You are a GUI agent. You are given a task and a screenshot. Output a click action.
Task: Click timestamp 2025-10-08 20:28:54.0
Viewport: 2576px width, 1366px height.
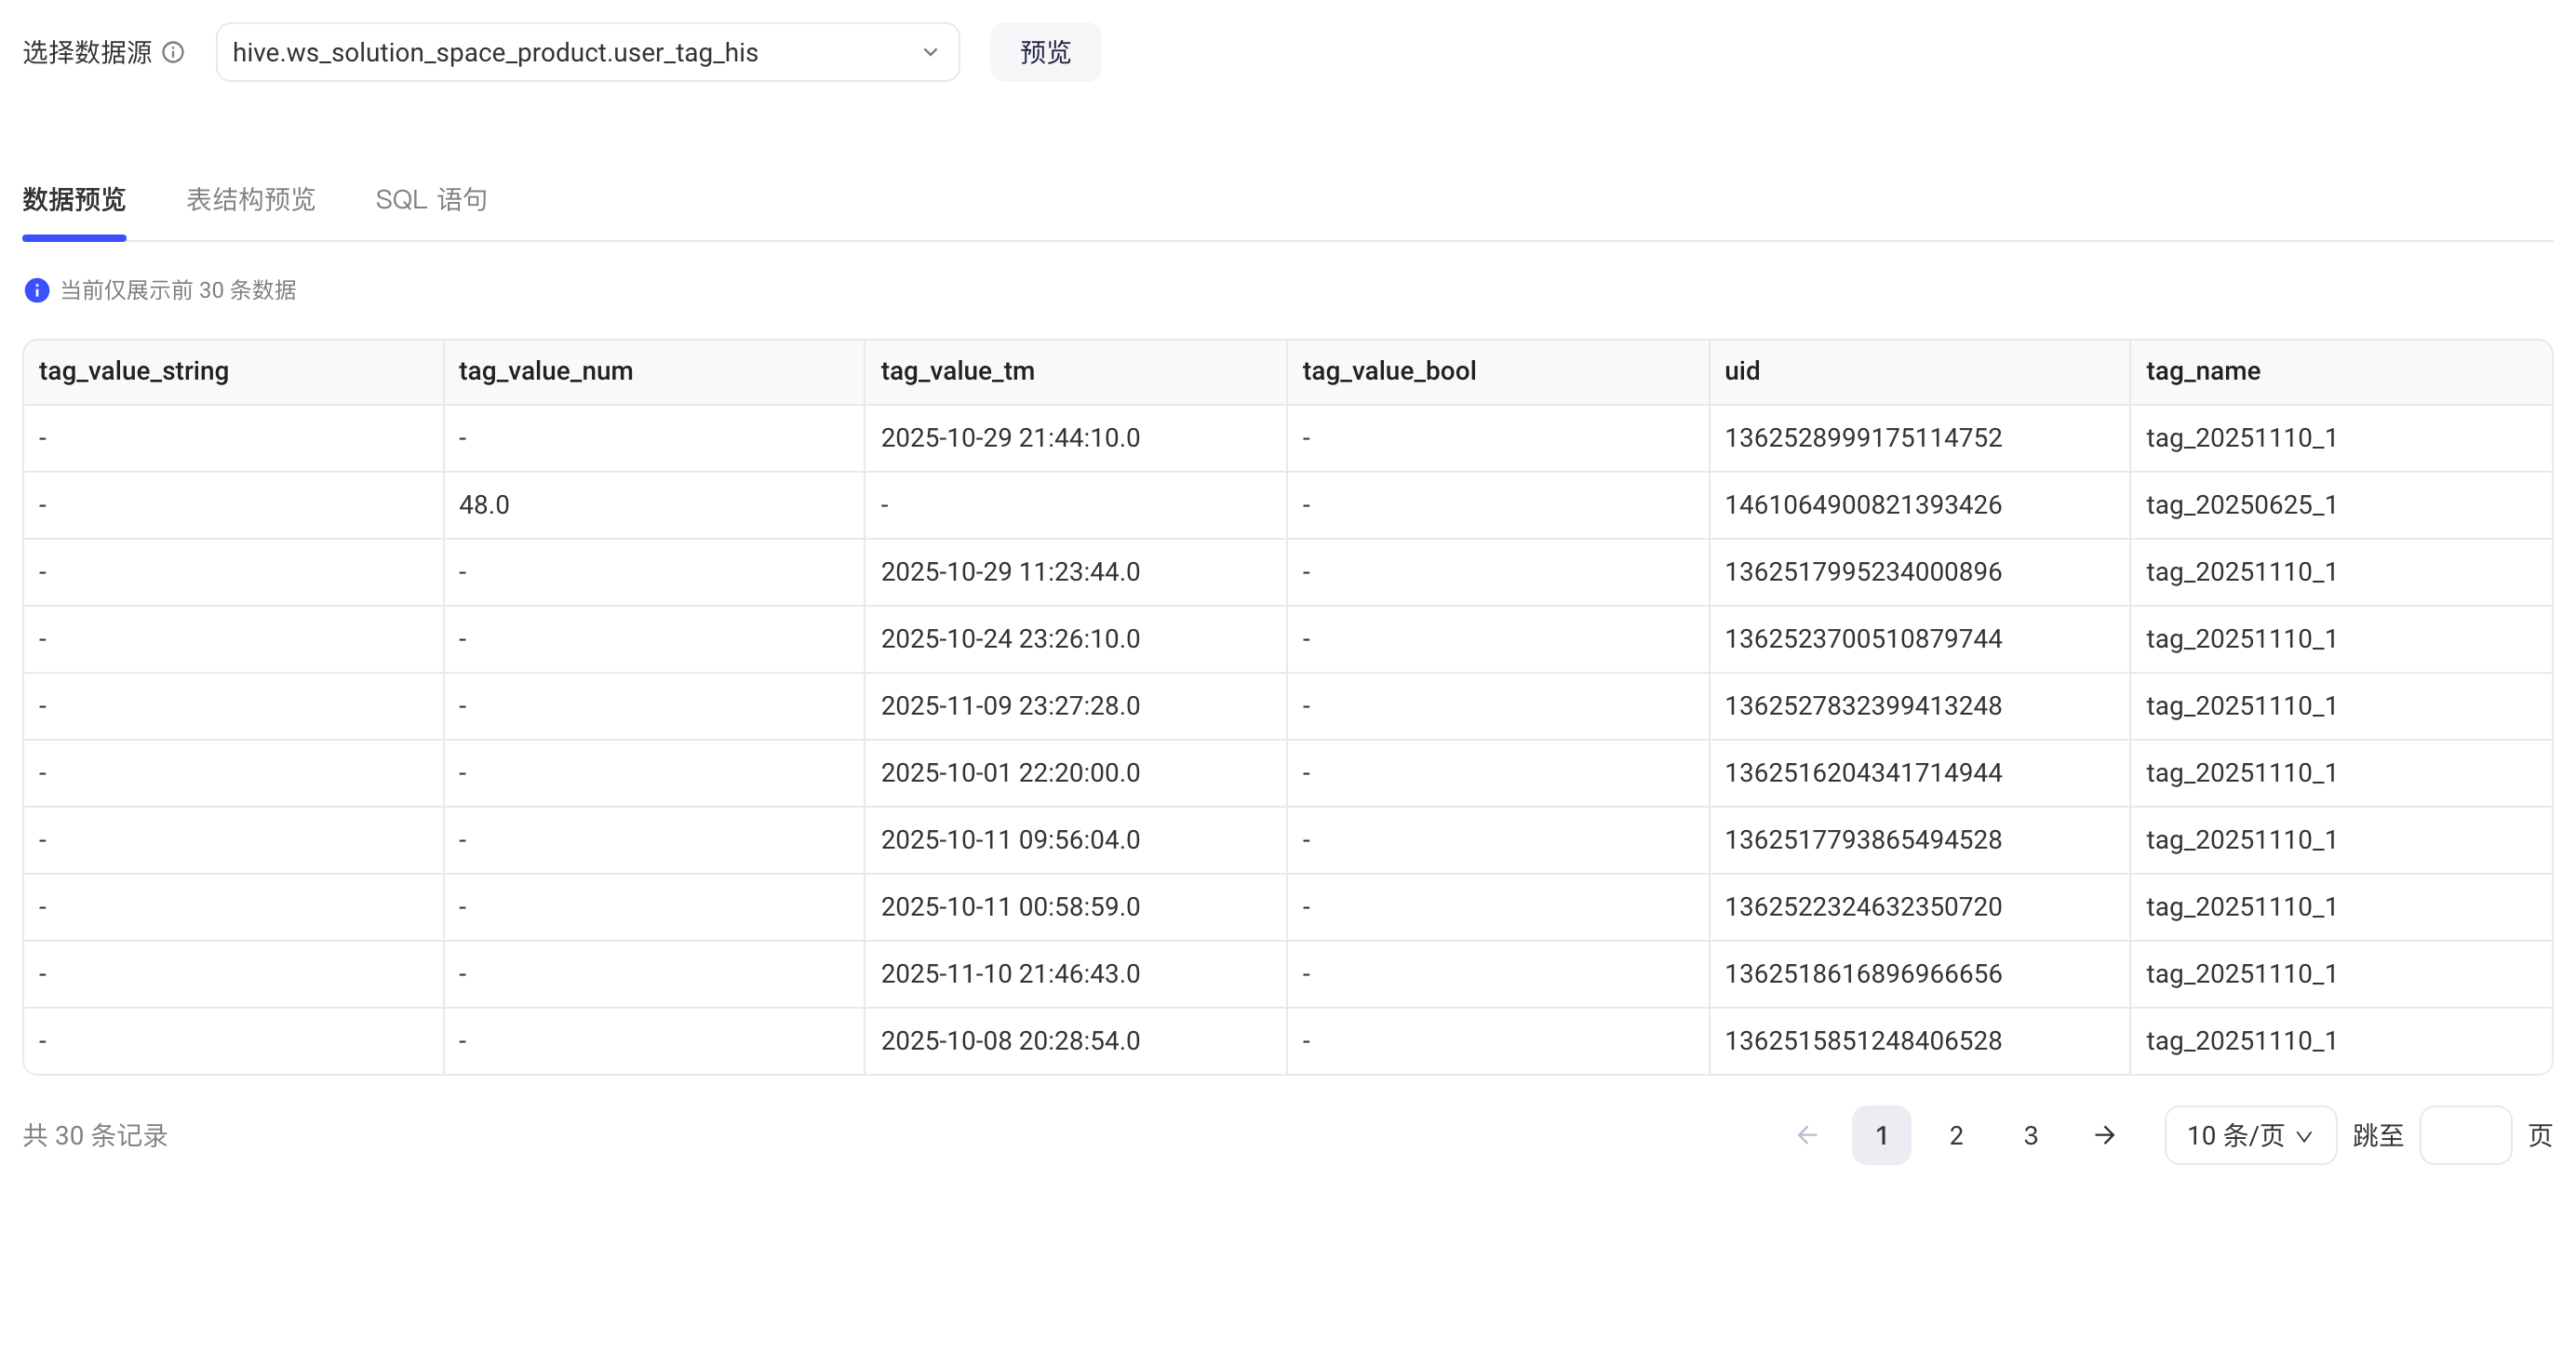1010,1041
